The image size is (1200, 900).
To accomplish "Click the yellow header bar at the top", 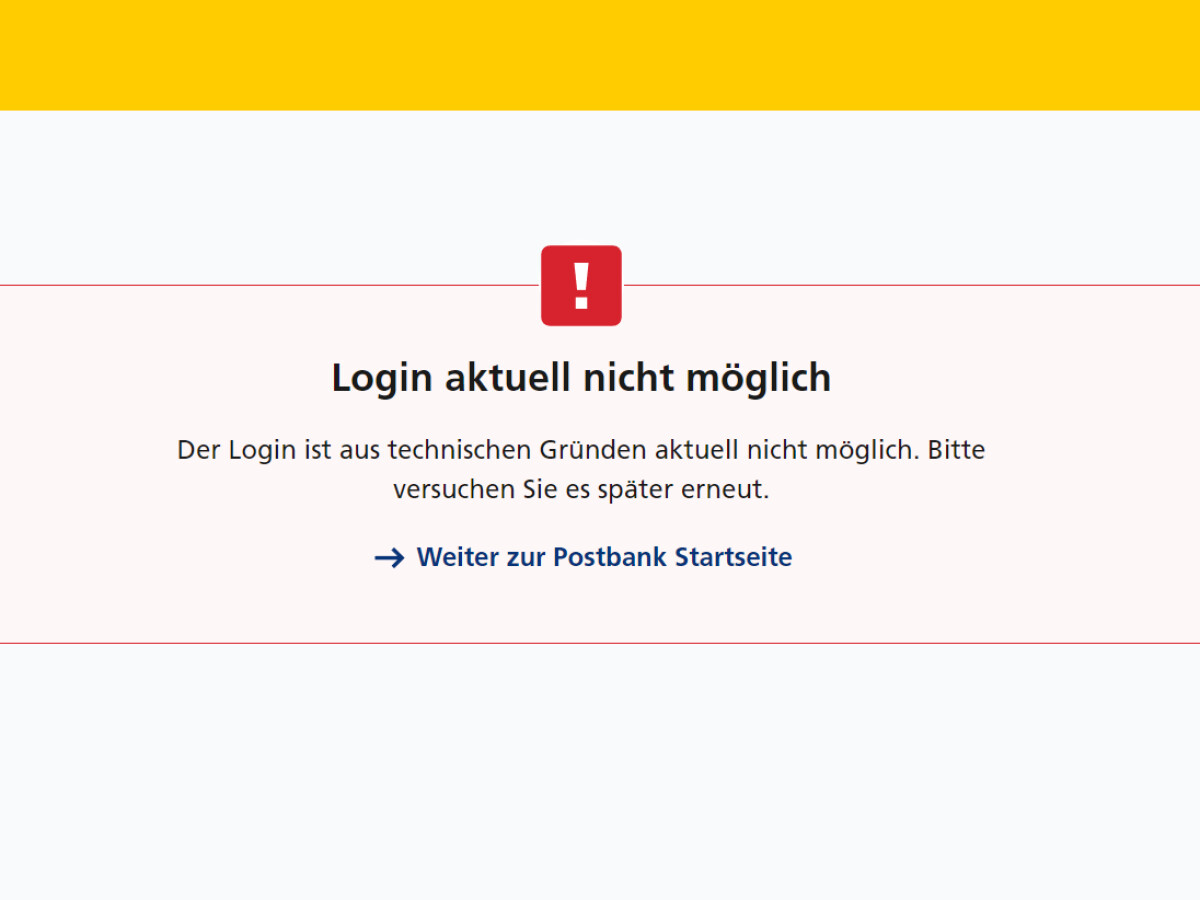I will pos(600,55).
